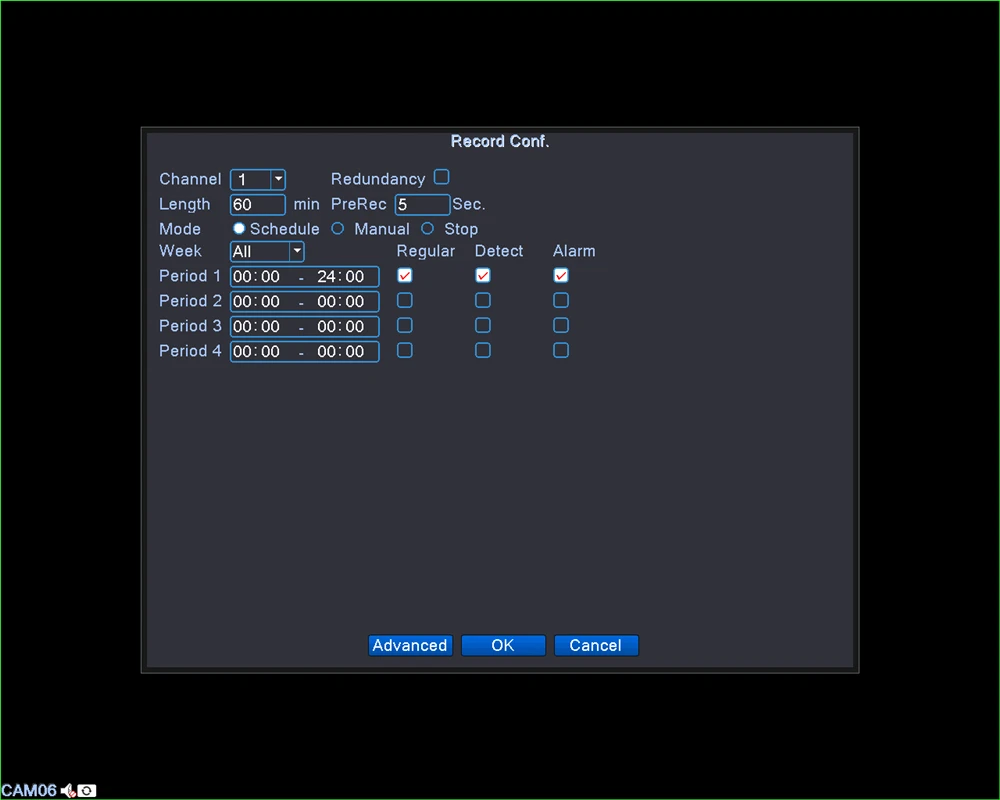Click the Record Conf. dialog title
The image size is (1000, 800).
pos(500,141)
